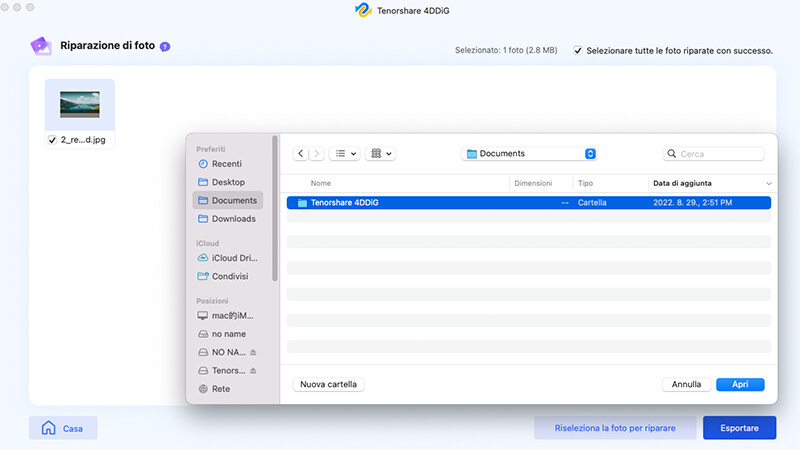The width and height of the screenshot is (800, 450).
Task: Go forward with the right chevron button
Action: click(317, 154)
